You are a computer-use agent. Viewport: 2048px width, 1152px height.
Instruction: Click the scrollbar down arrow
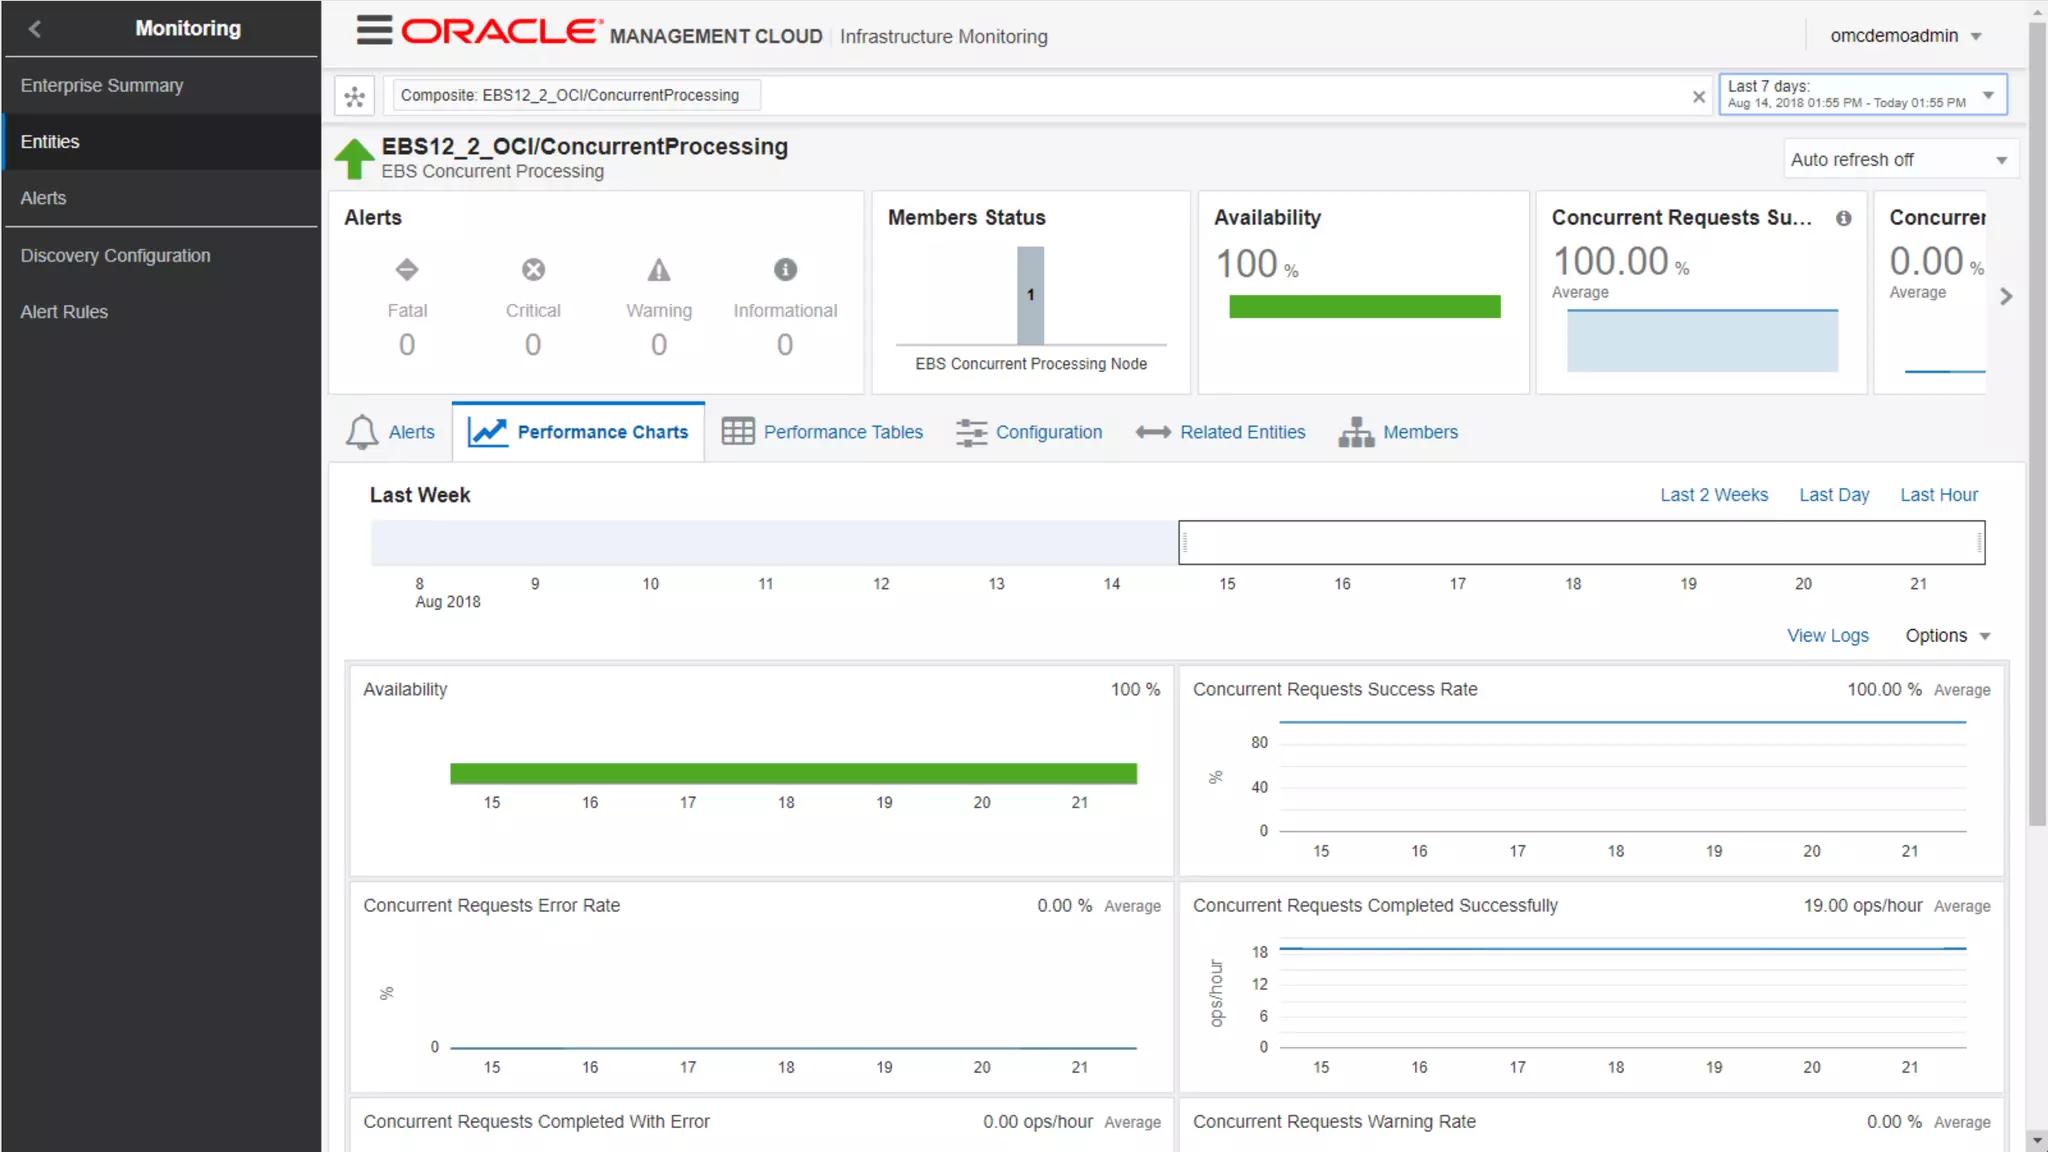coord(2037,1140)
